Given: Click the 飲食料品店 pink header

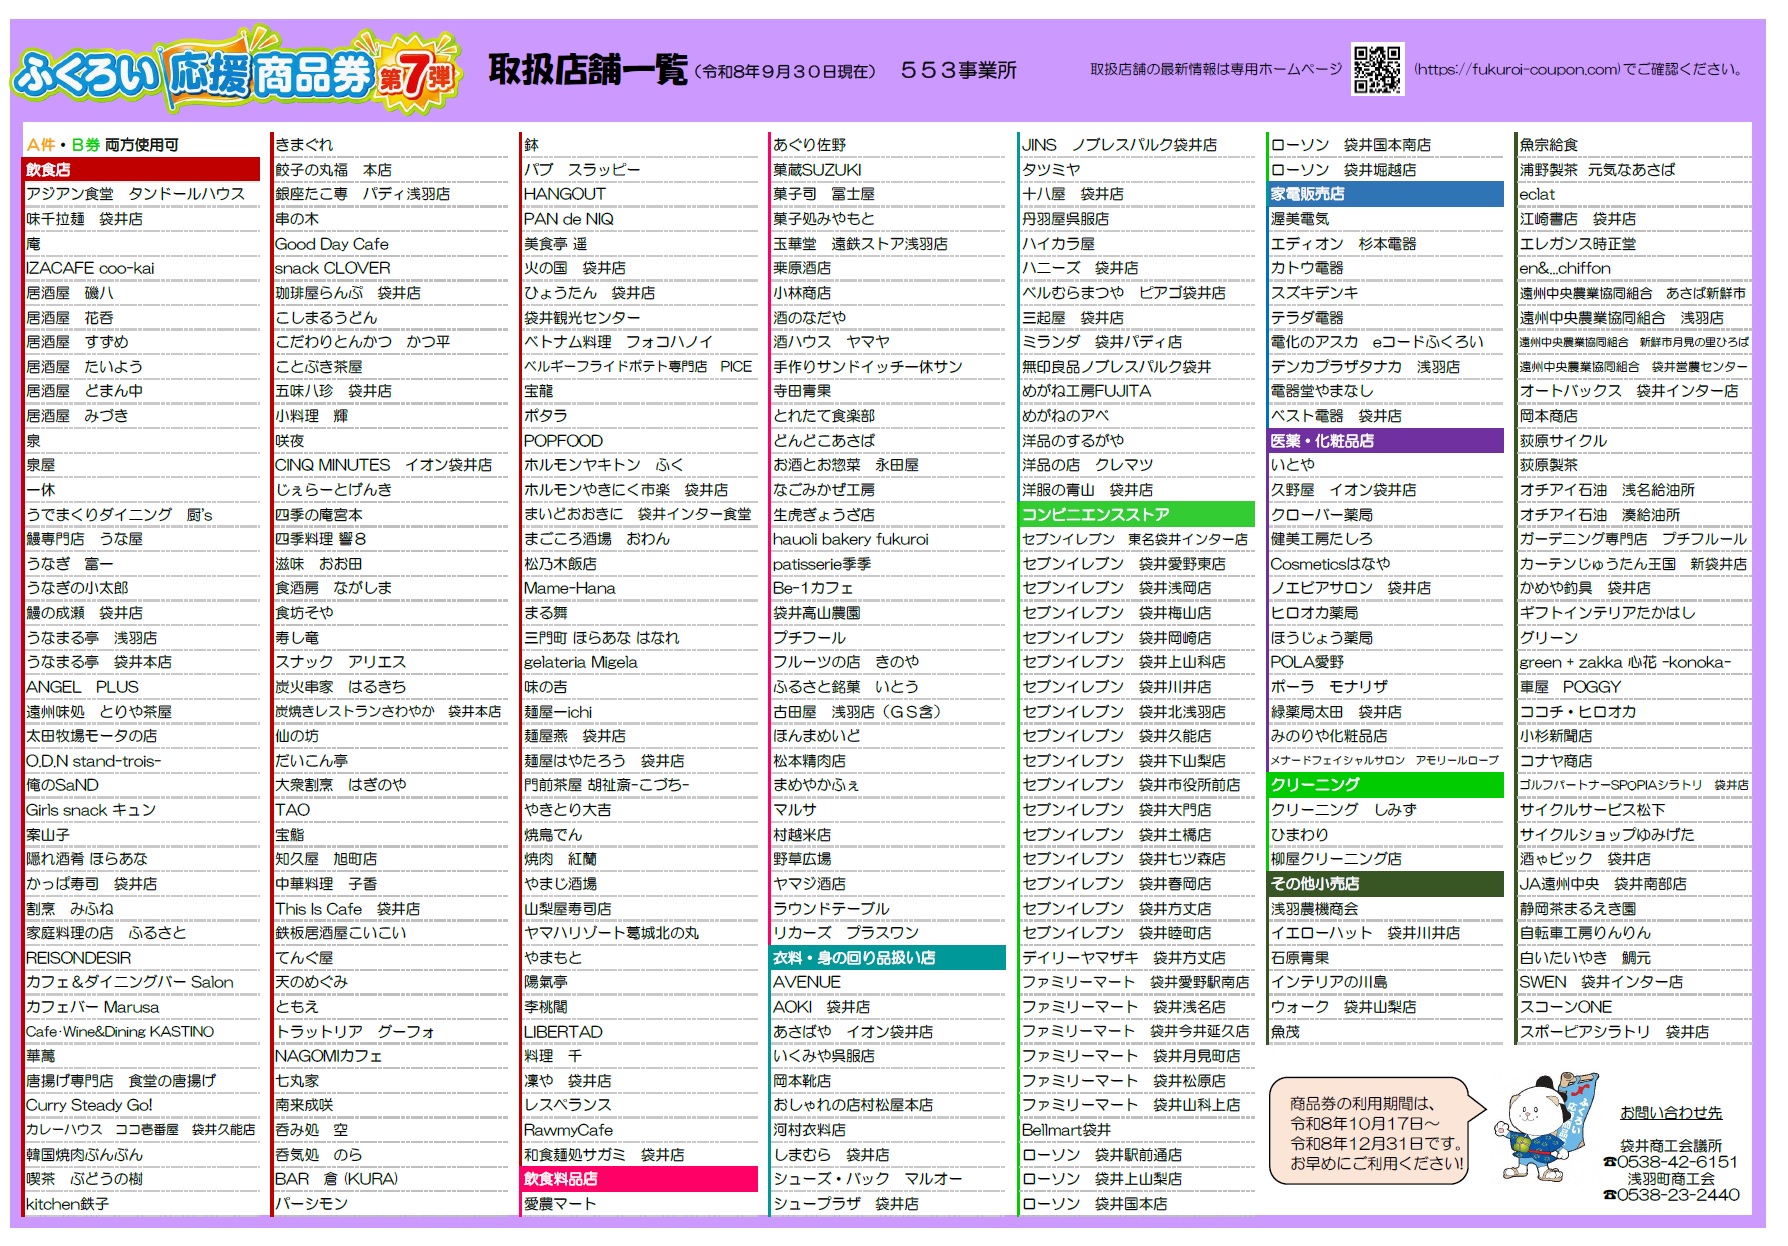Looking at the screenshot, I should point(640,1180).
